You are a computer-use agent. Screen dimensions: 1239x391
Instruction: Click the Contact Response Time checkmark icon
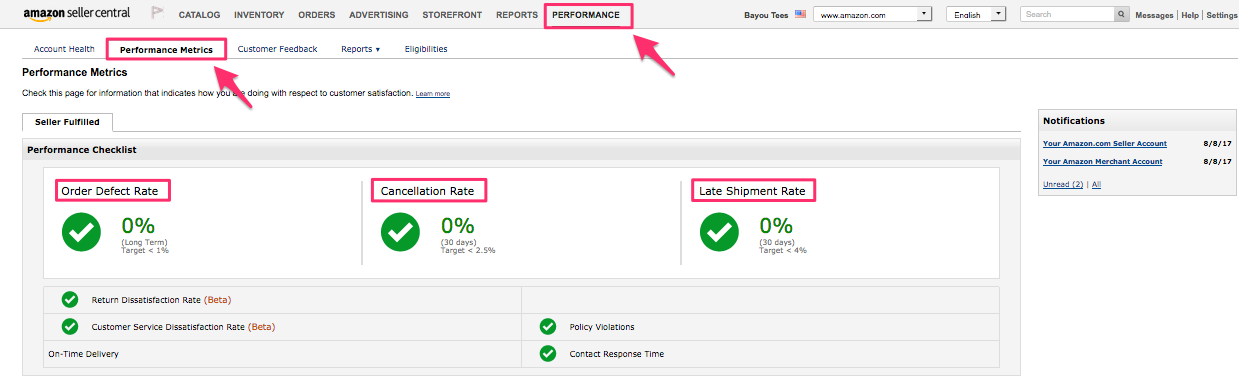tap(548, 353)
